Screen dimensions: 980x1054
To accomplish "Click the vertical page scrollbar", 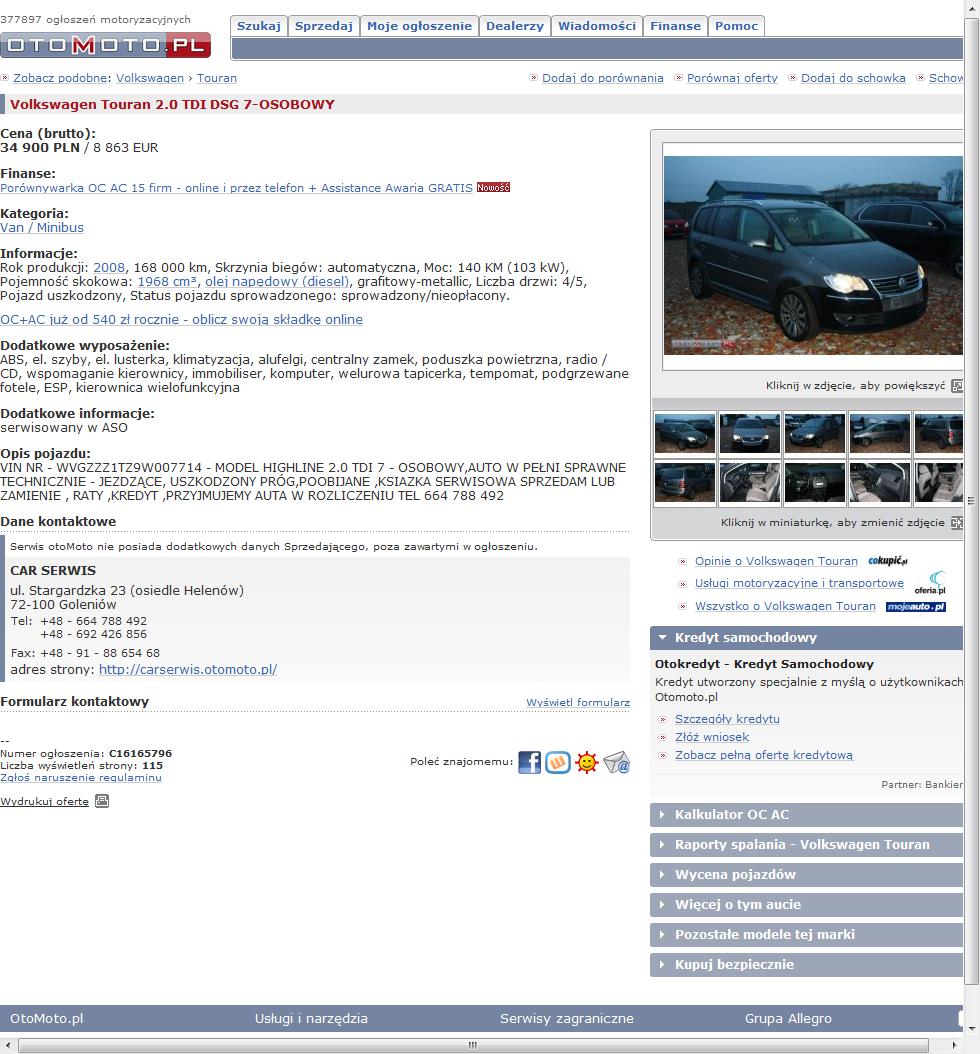I will pos(972,501).
